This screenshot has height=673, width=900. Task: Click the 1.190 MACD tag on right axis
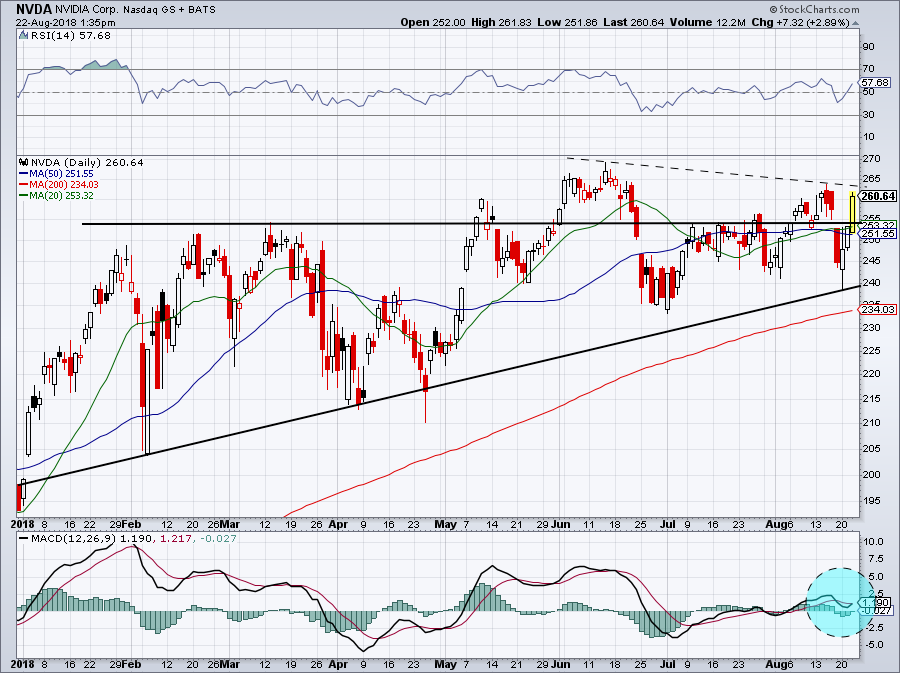pos(876,602)
